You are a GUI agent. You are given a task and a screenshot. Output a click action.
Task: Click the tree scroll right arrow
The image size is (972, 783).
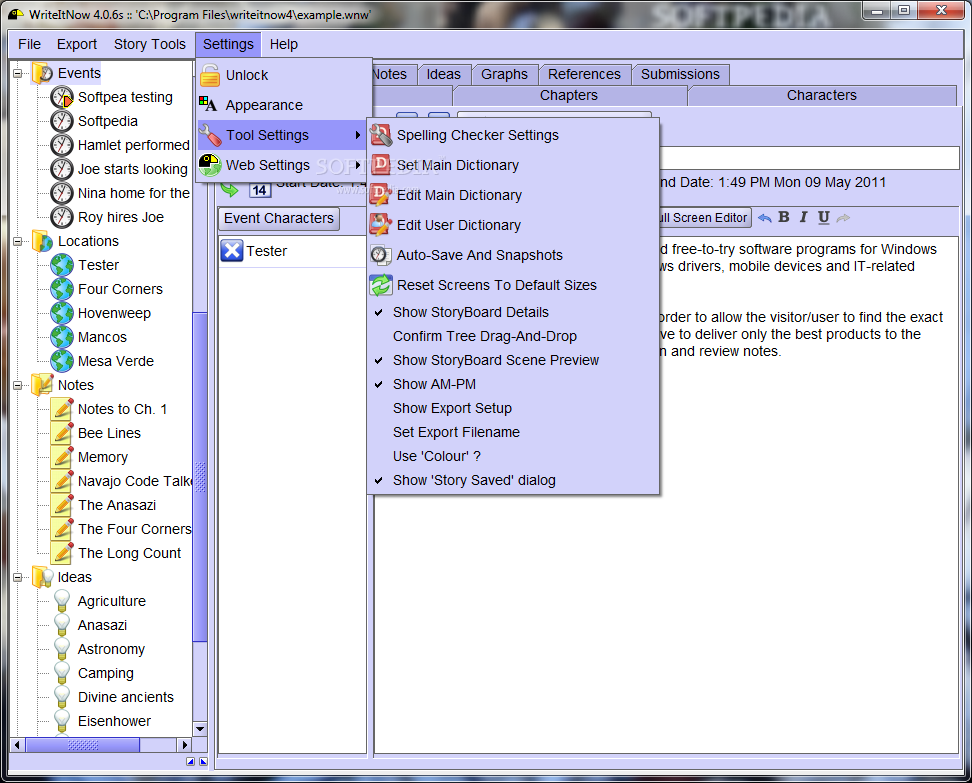[184, 745]
